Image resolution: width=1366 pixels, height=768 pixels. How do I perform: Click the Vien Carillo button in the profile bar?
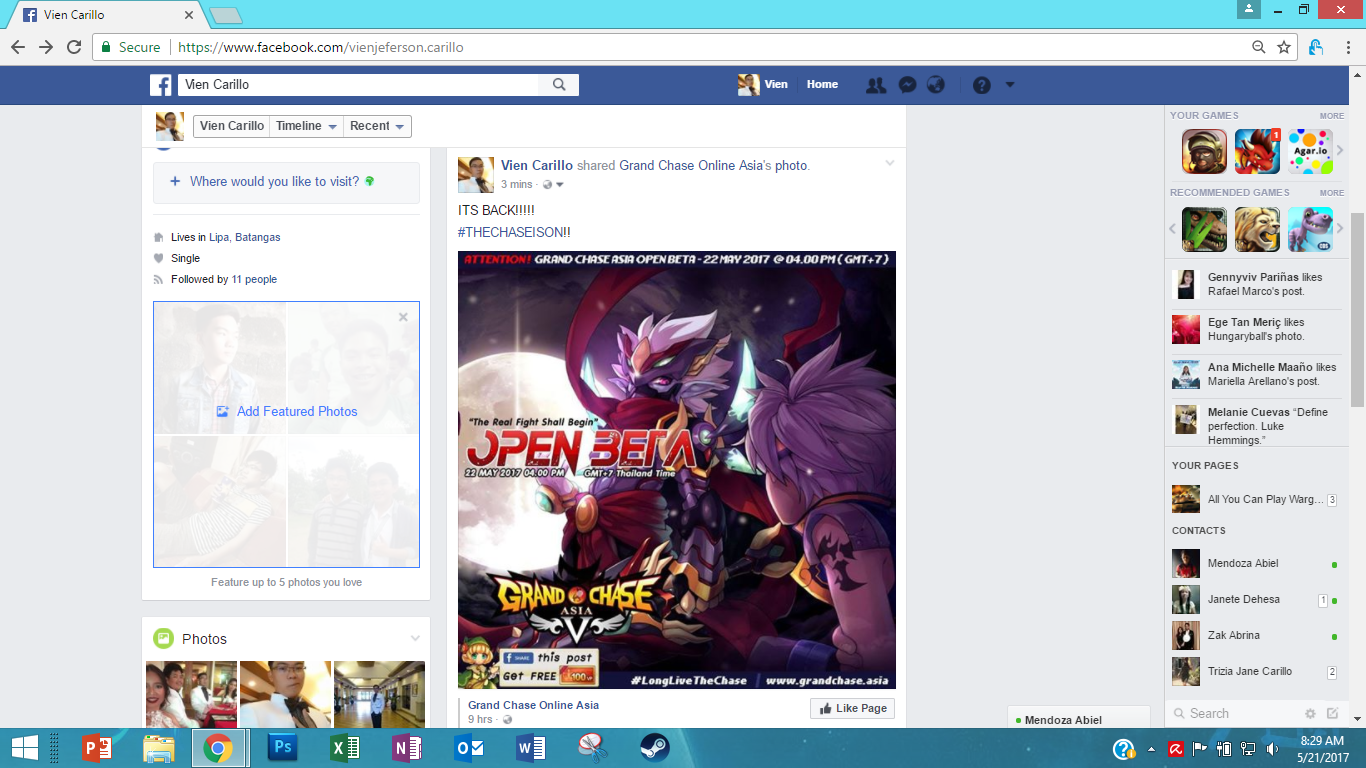click(232, 126)
